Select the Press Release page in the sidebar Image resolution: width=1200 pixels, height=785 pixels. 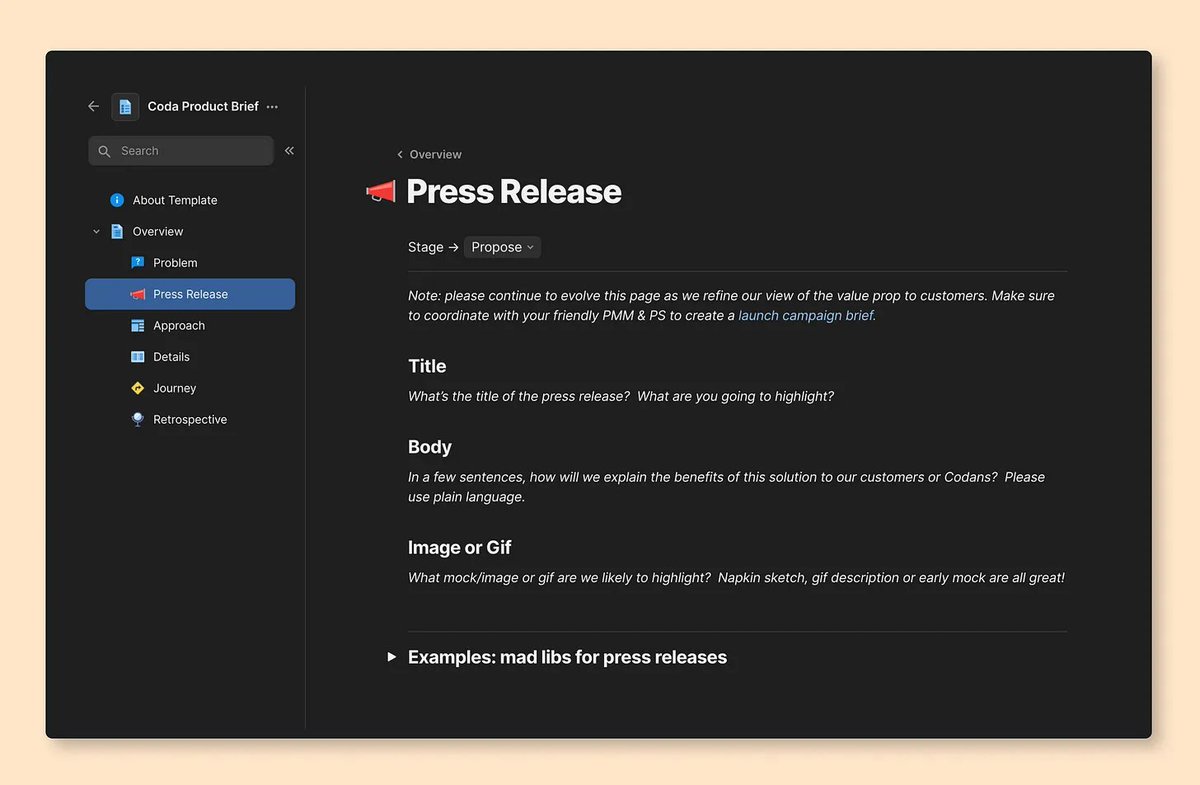click(189, 294)
